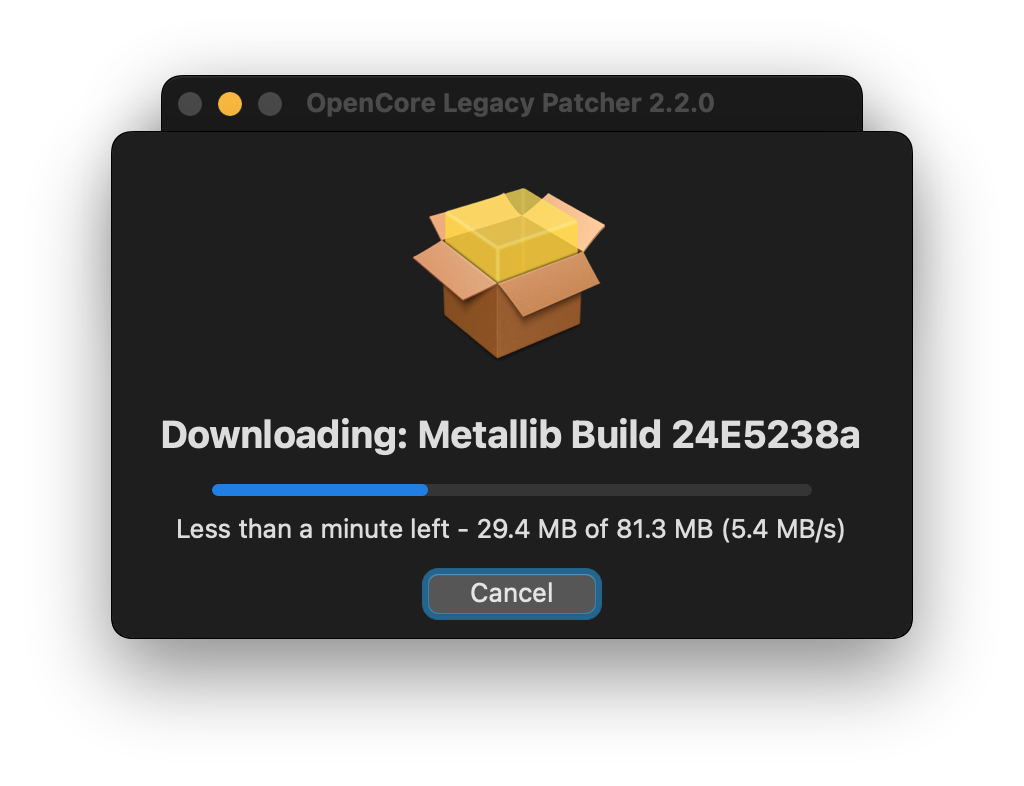Click the yellow cube inside the package

(511, 235)
